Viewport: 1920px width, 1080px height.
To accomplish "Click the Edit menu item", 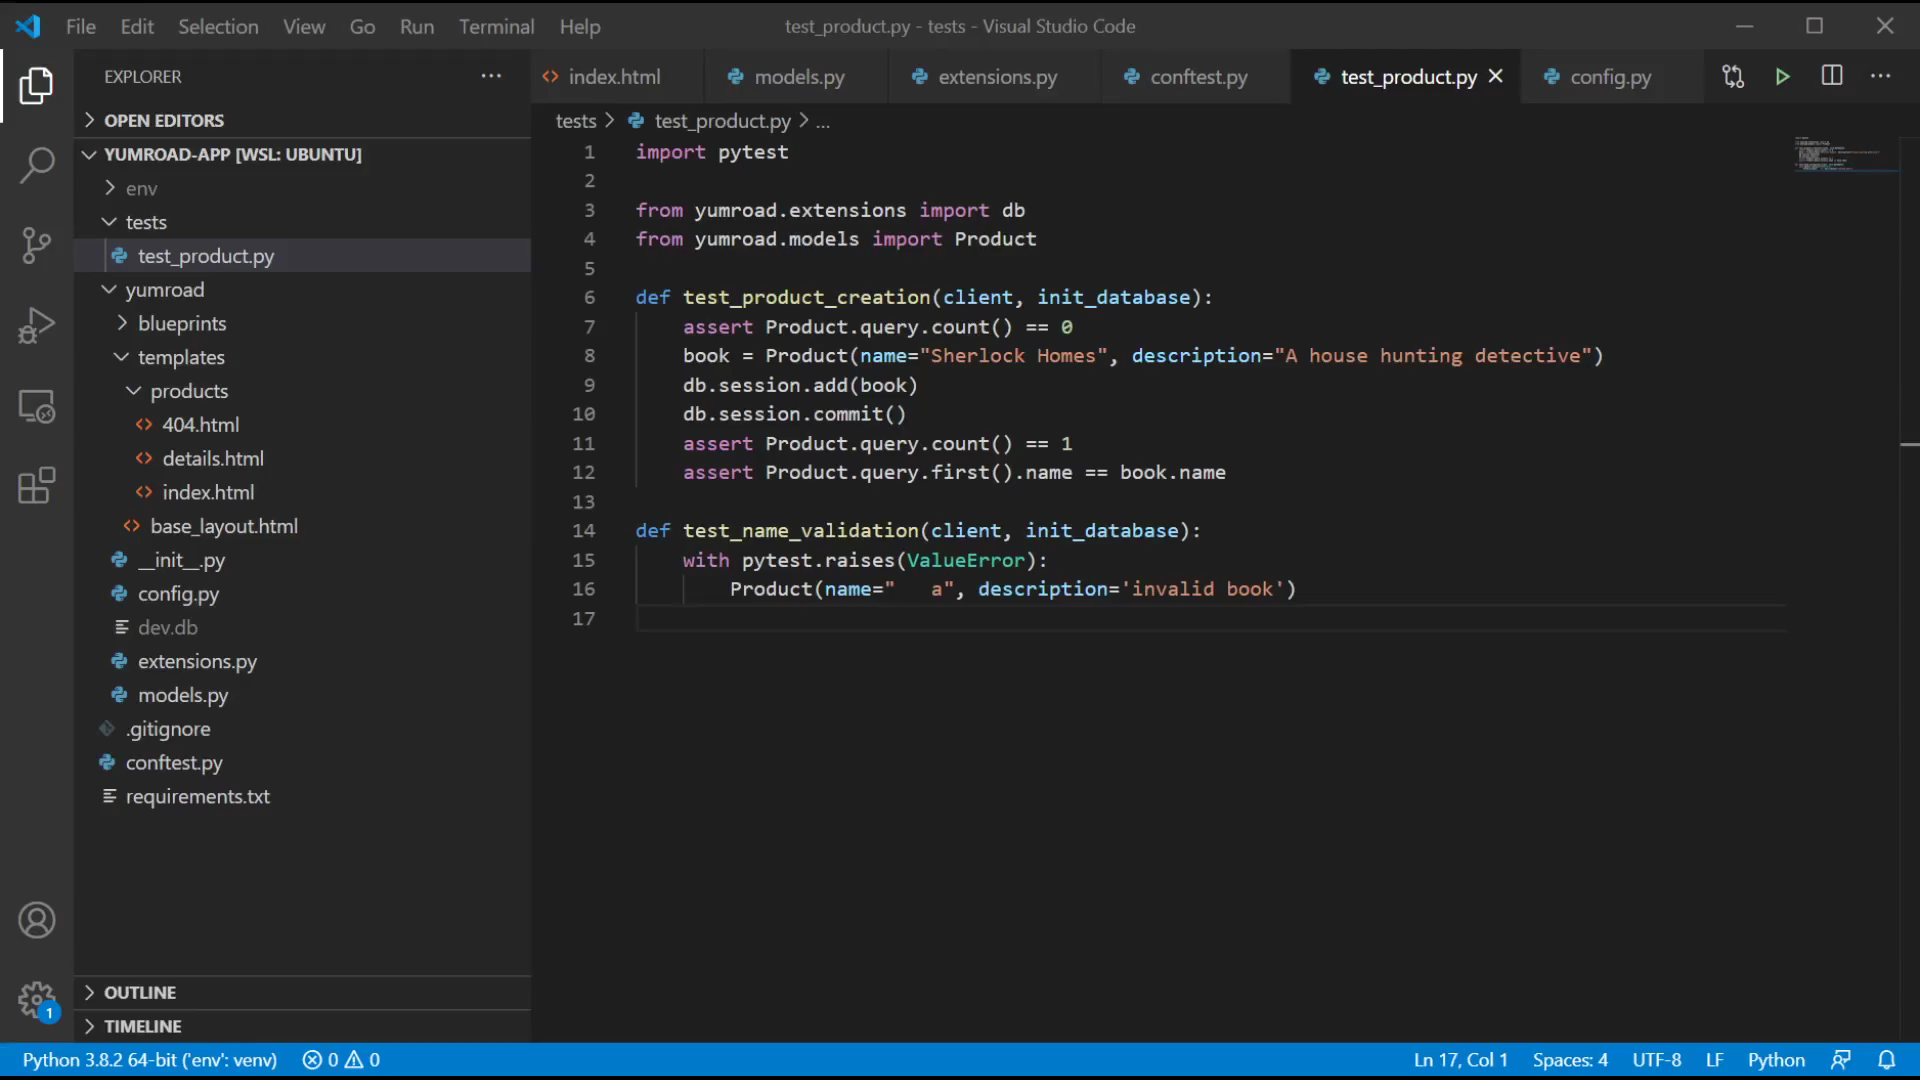I will pyautogui.click(x=137, y=26).
